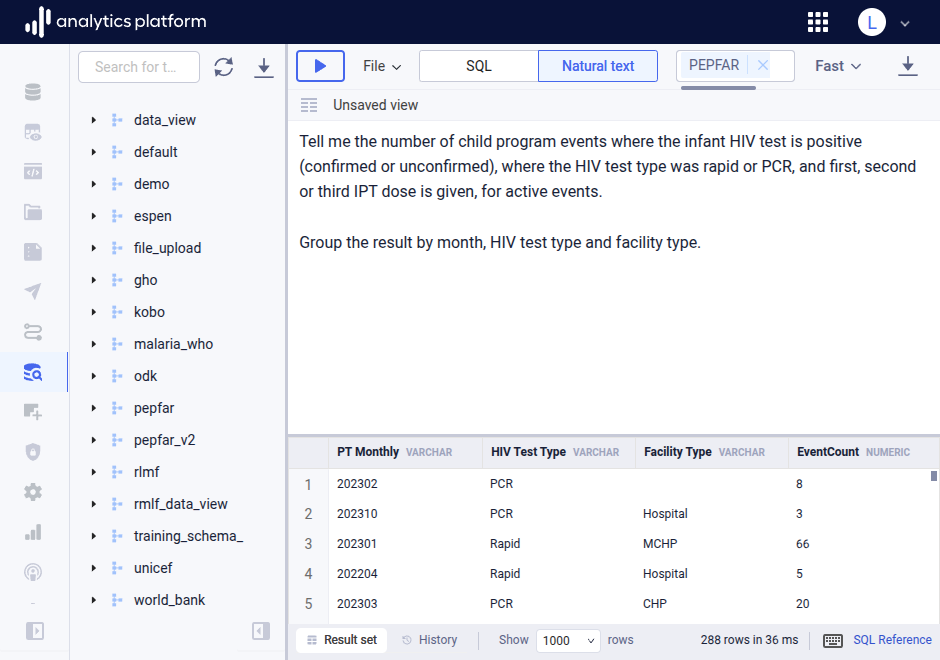Viewport: 940px width, 660px height.
Task: Open the folder sidebar icon
Action: 33,212
